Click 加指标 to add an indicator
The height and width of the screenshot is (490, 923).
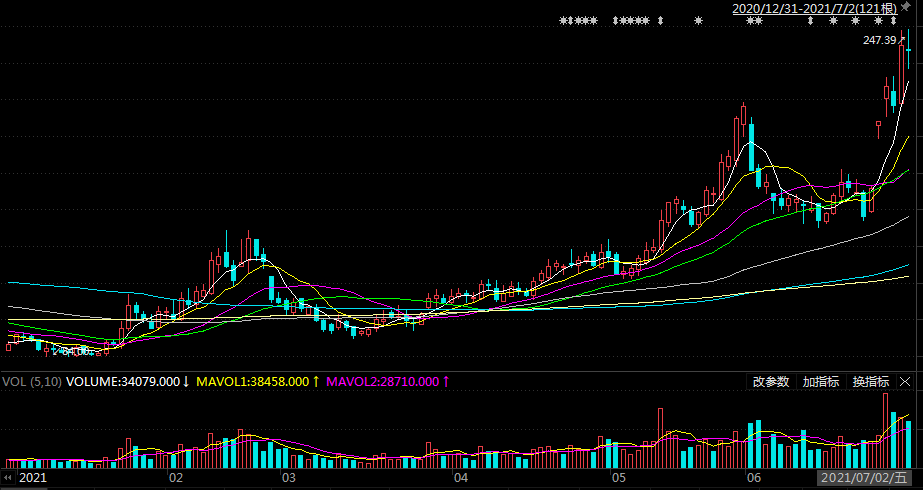pyautogui.click(x=820, y=382)
